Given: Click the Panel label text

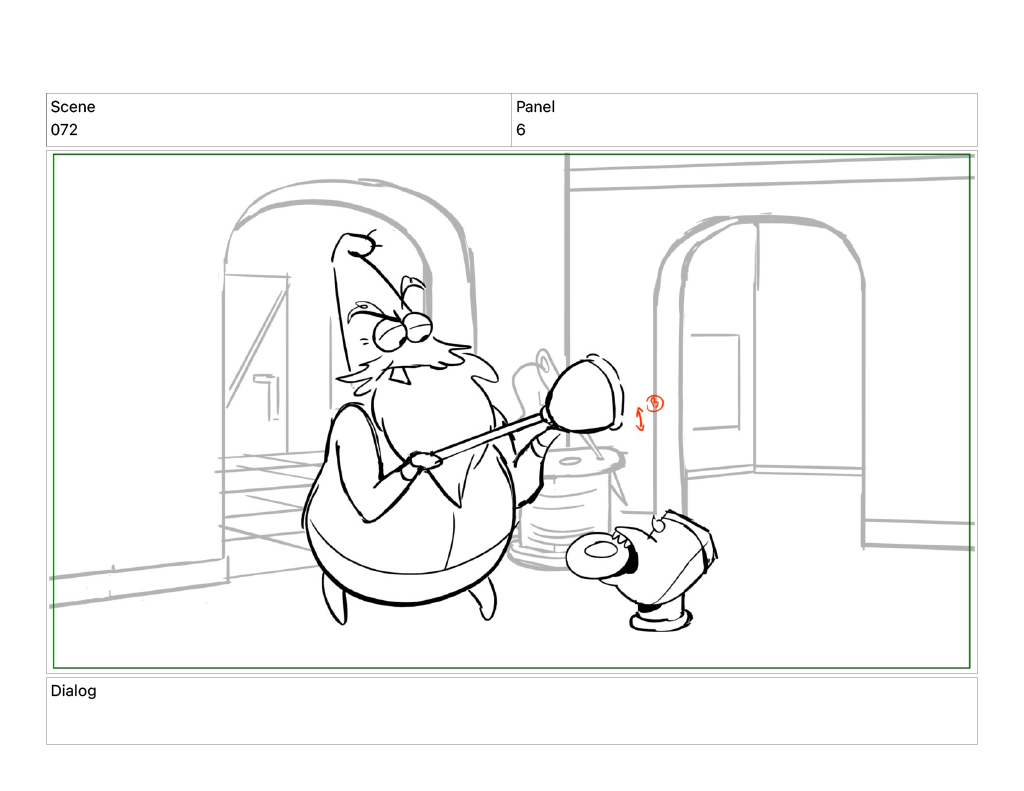Looking at the screenshot, I should tap(535, 107).
